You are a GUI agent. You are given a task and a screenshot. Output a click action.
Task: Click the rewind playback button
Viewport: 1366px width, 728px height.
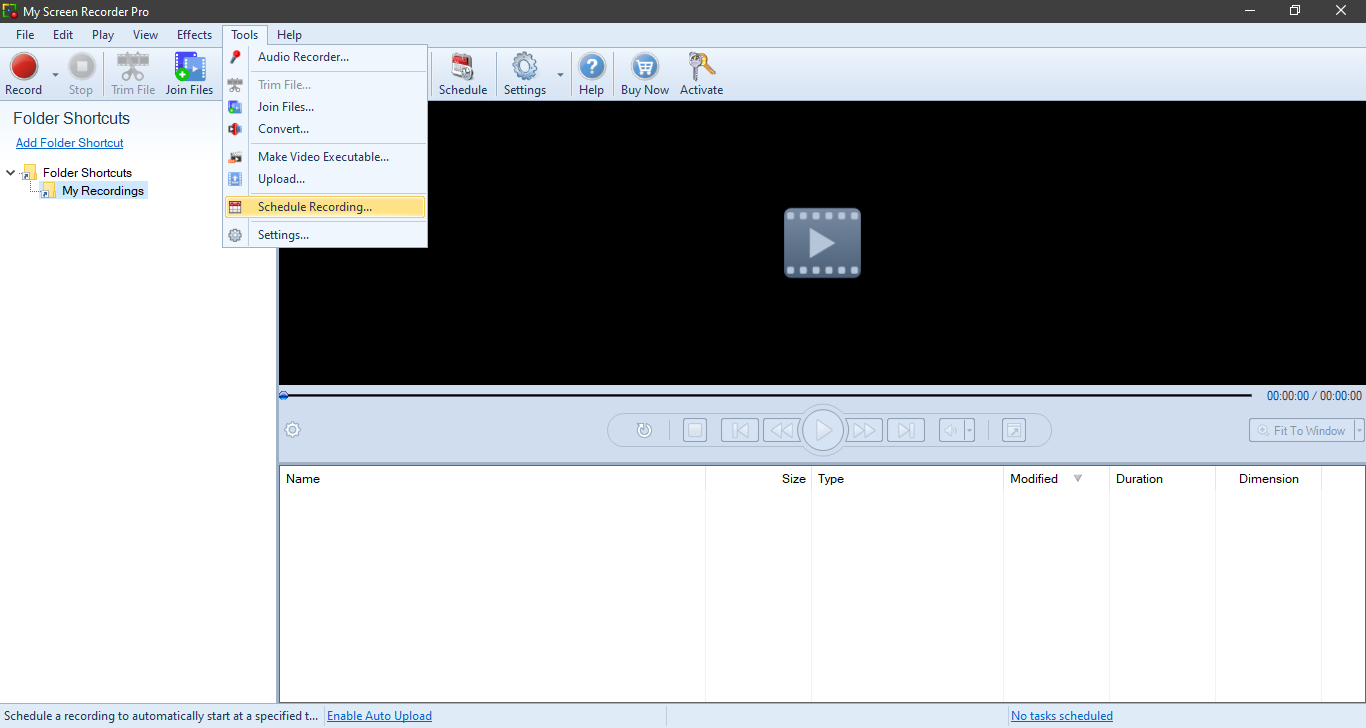pyautogui.click(x=781, y=431)
